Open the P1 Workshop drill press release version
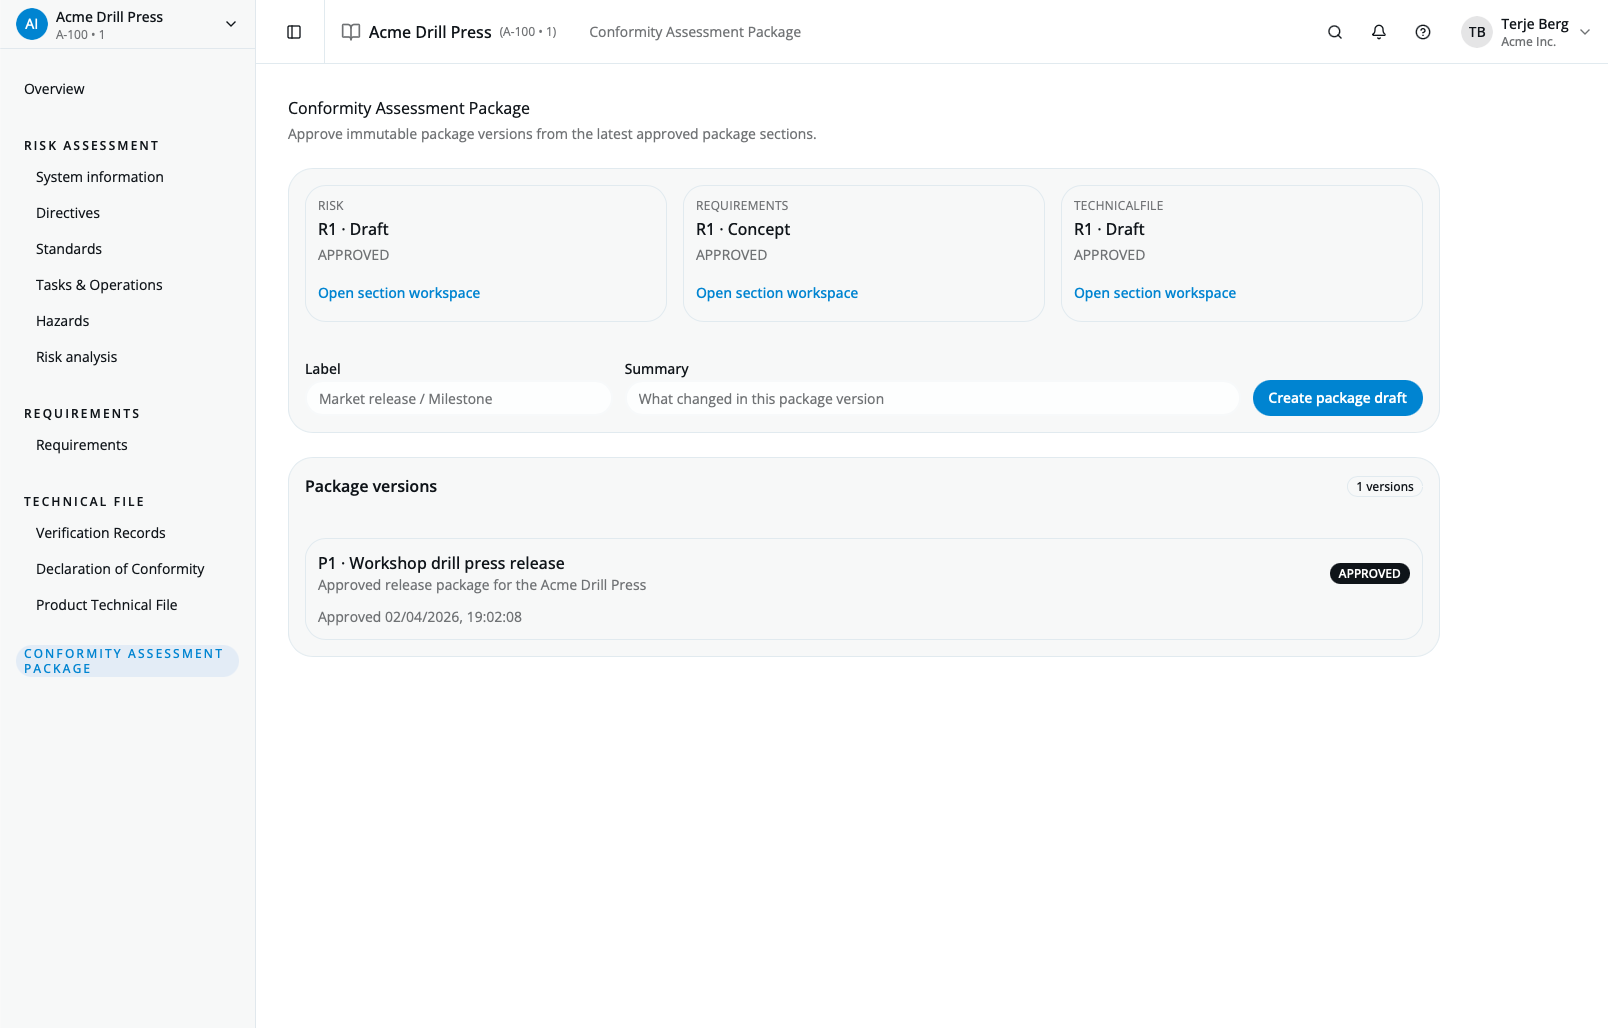1608x1028 pixels. click(864, 589)
